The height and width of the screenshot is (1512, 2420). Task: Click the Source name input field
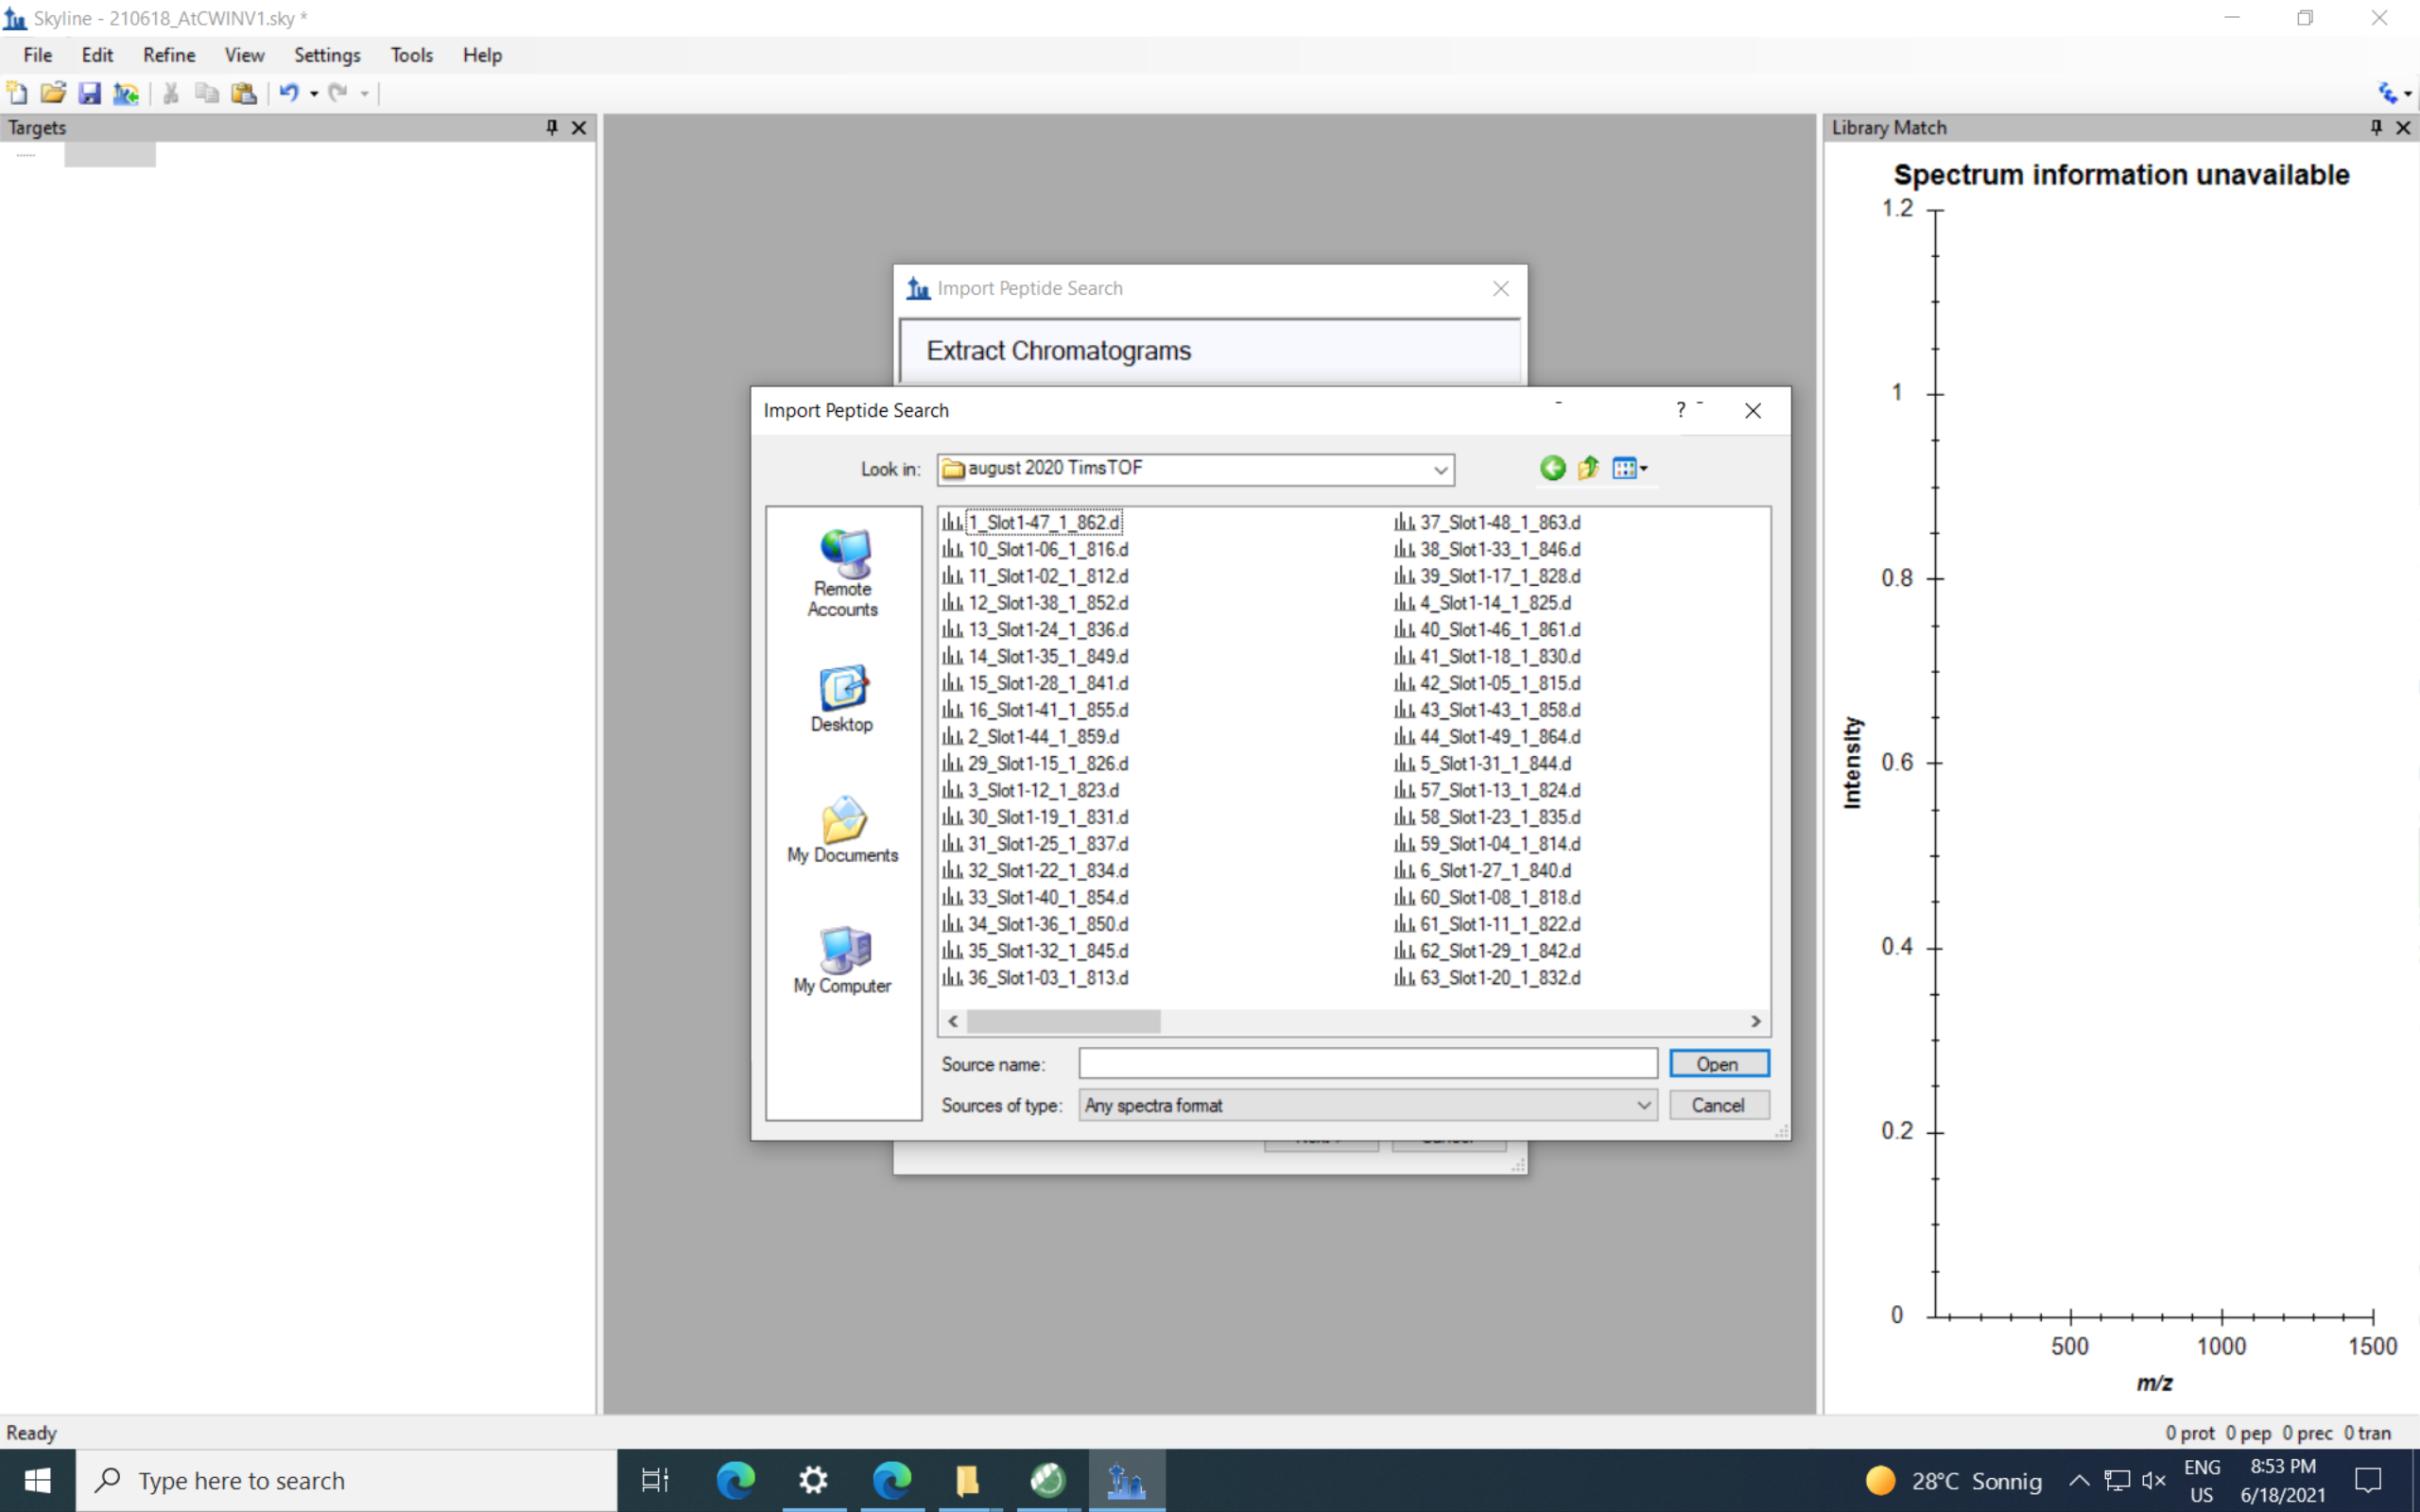click(x=1367, y=1064)
